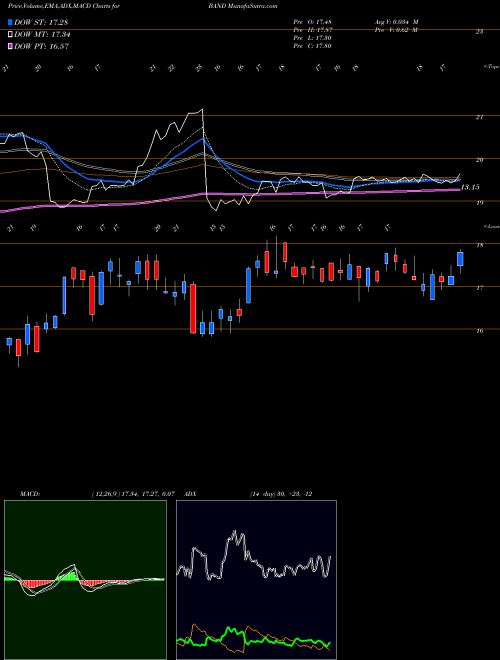Click the 21 price axis label
Image resolution: width=500 pixels, height=660 pixels.
[479, 117]
